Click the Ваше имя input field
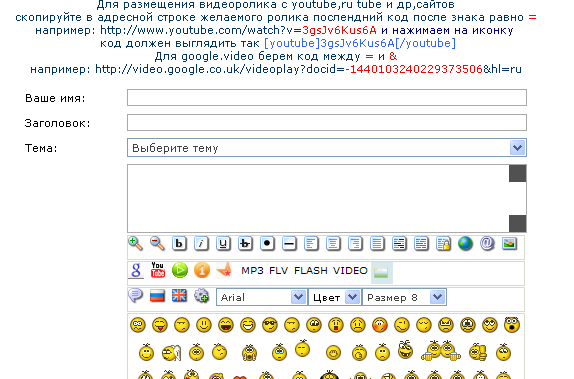Viewport: 574px width, 379px height. coord(327,97)
